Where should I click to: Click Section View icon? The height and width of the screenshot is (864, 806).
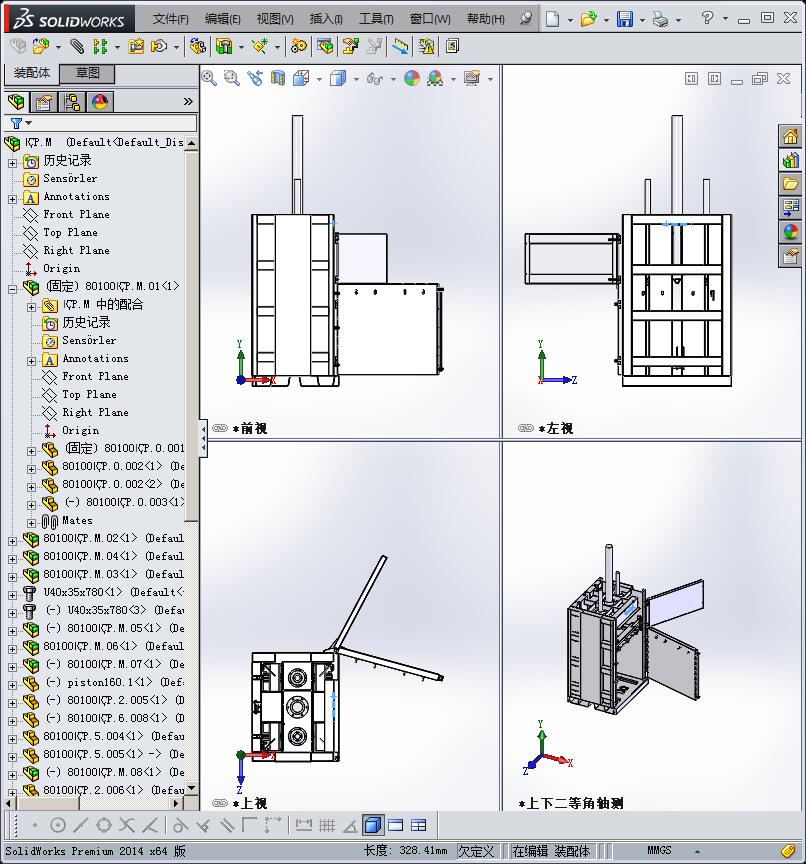pos(278,78)
